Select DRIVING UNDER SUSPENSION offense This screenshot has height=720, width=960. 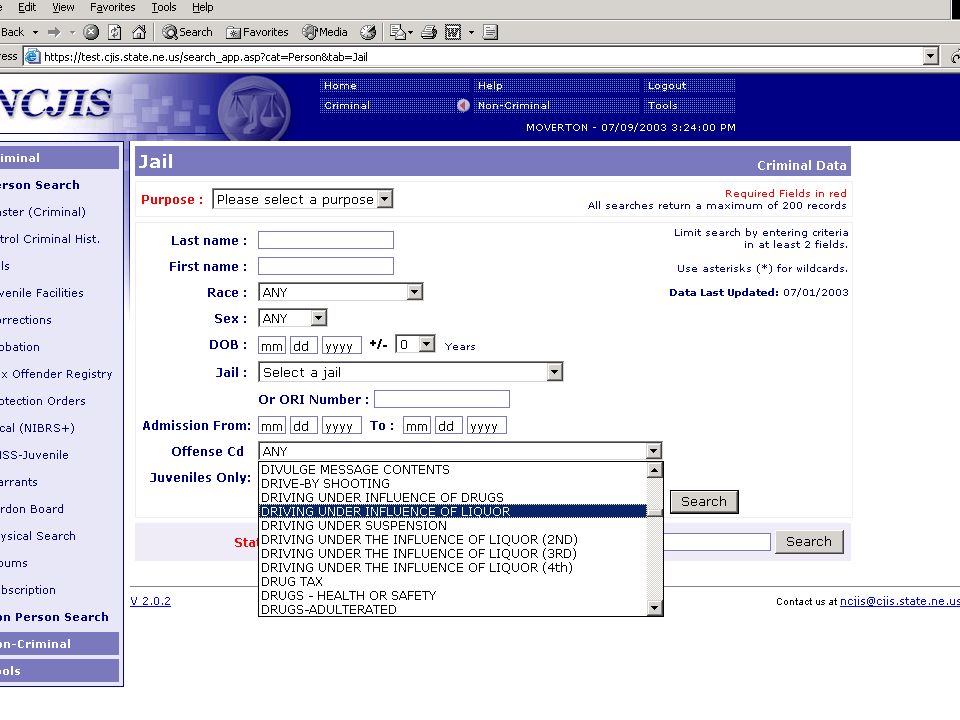tap(453, 525)
